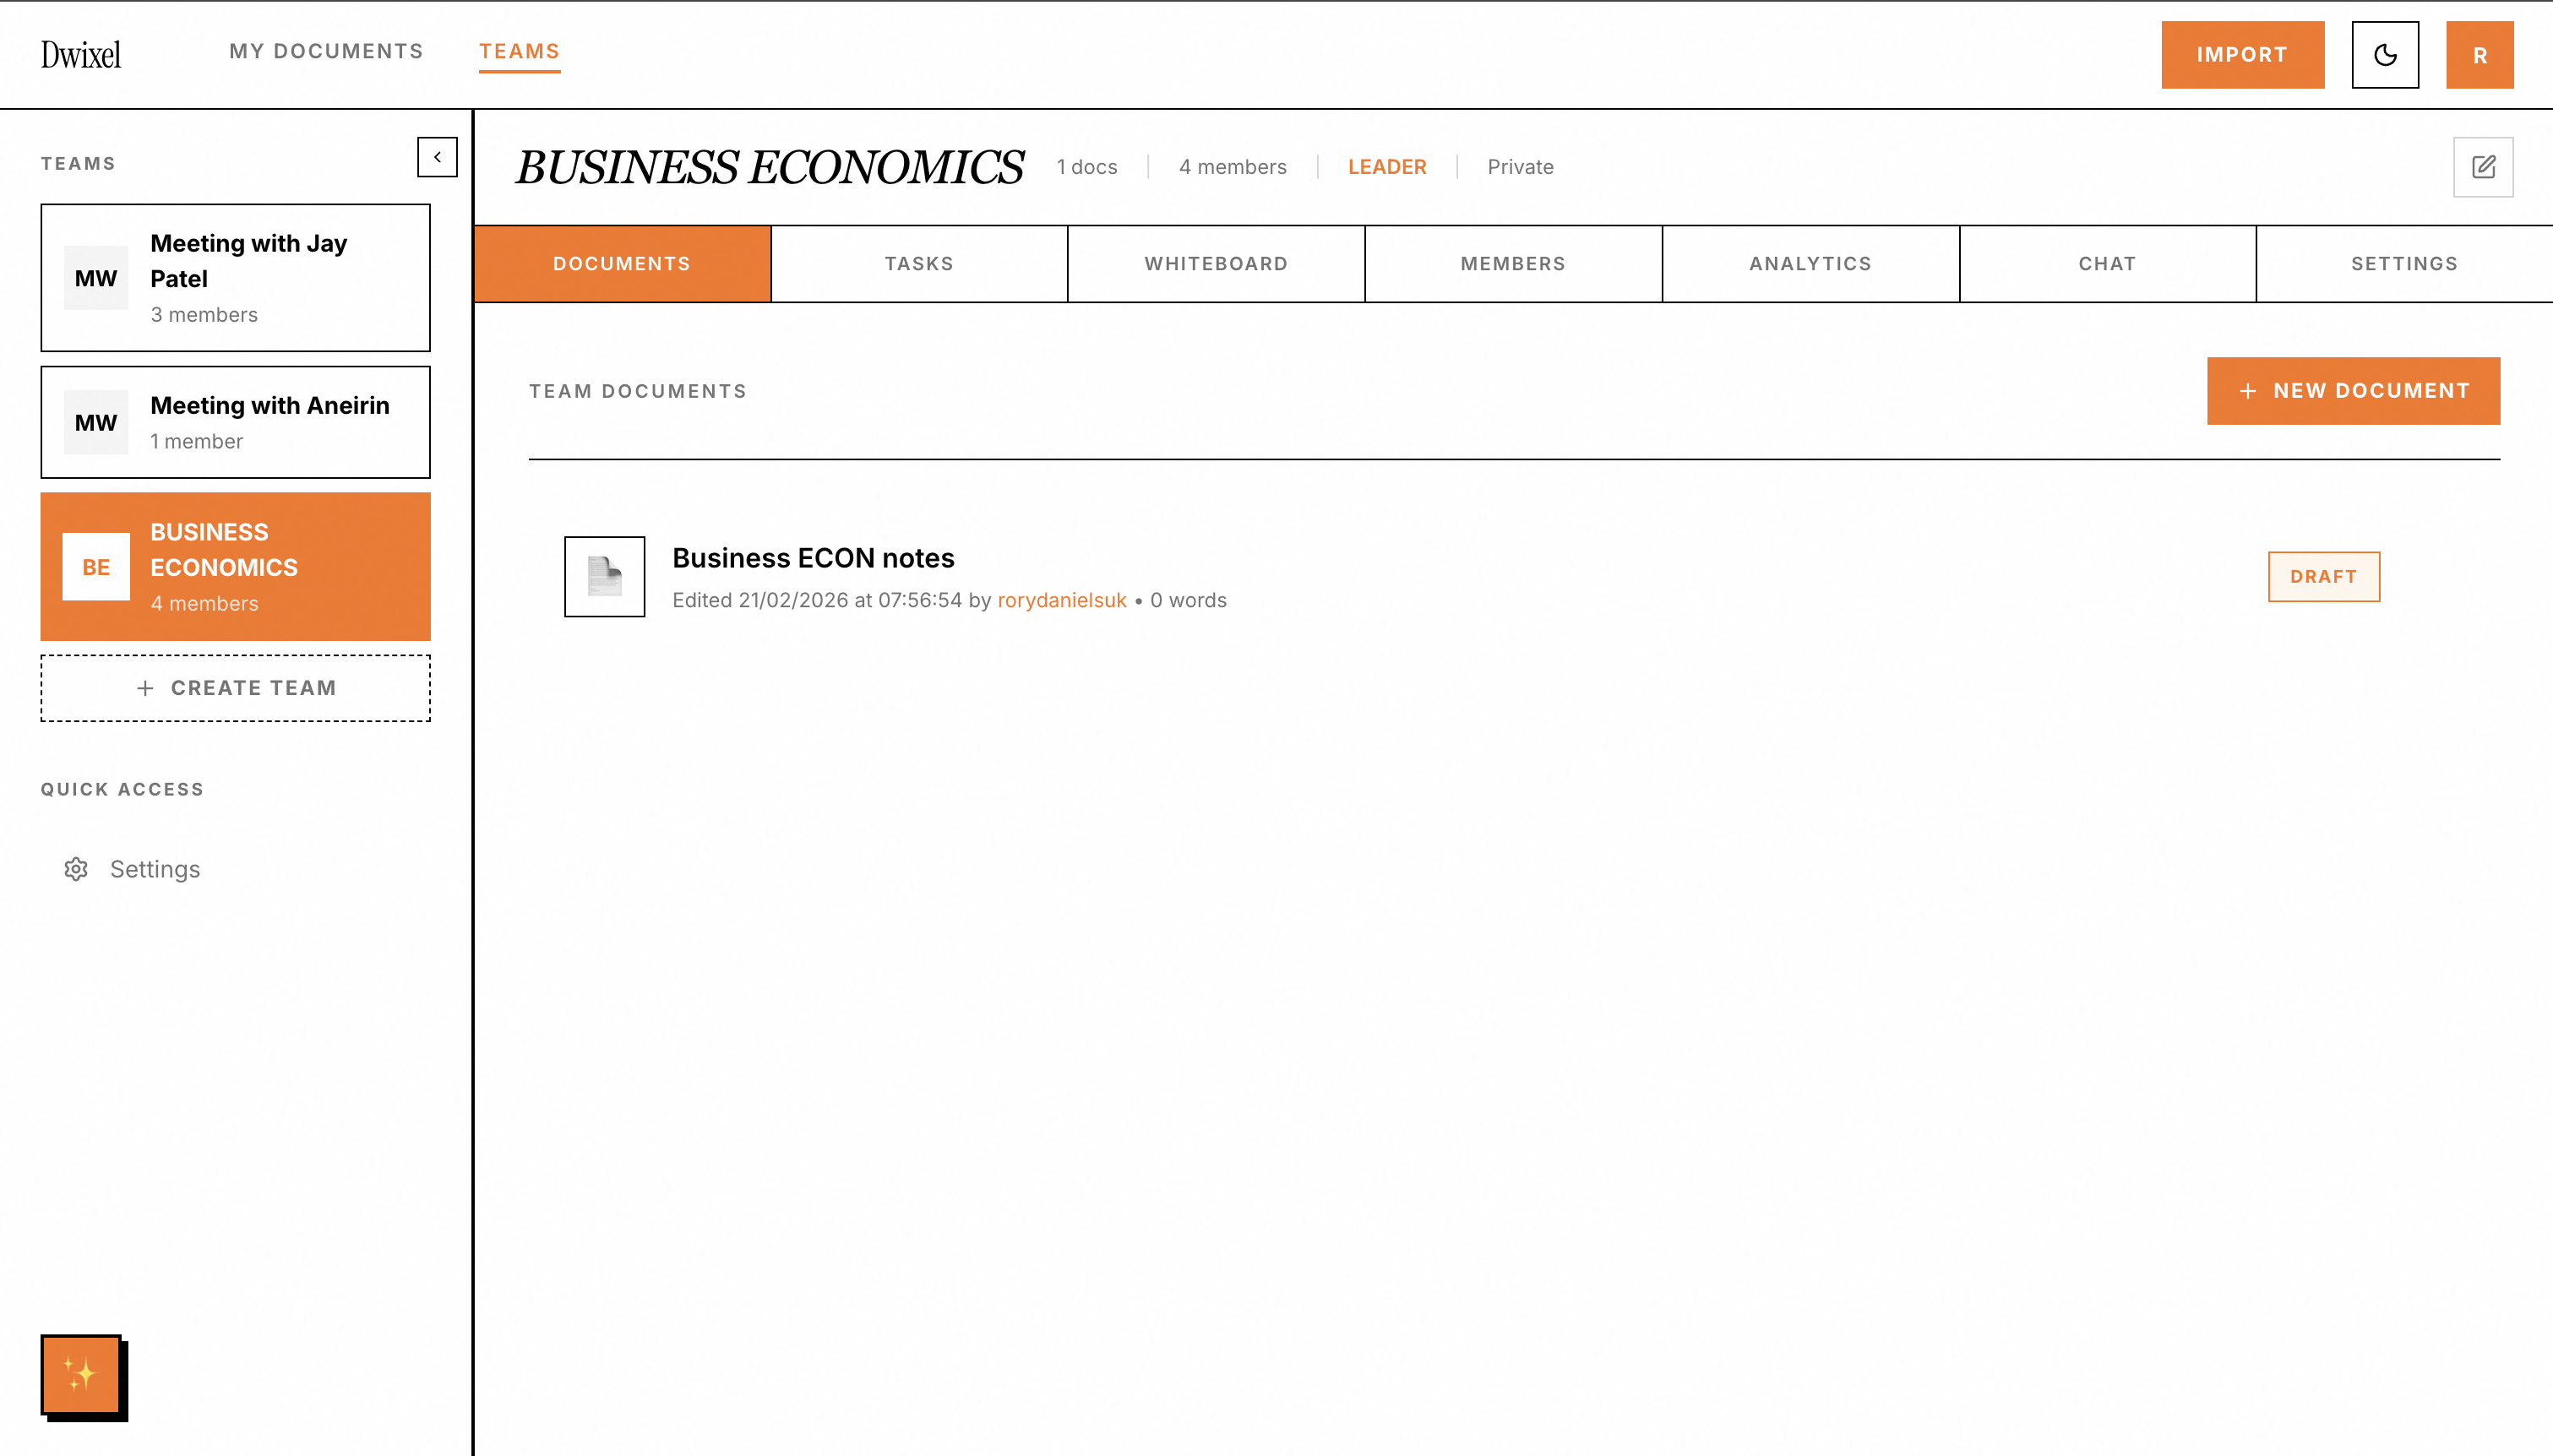Click the MW avatar for Meeting with Aneirin
Viewport: 2553px width, 1456px height.
(x=95, y=421)
